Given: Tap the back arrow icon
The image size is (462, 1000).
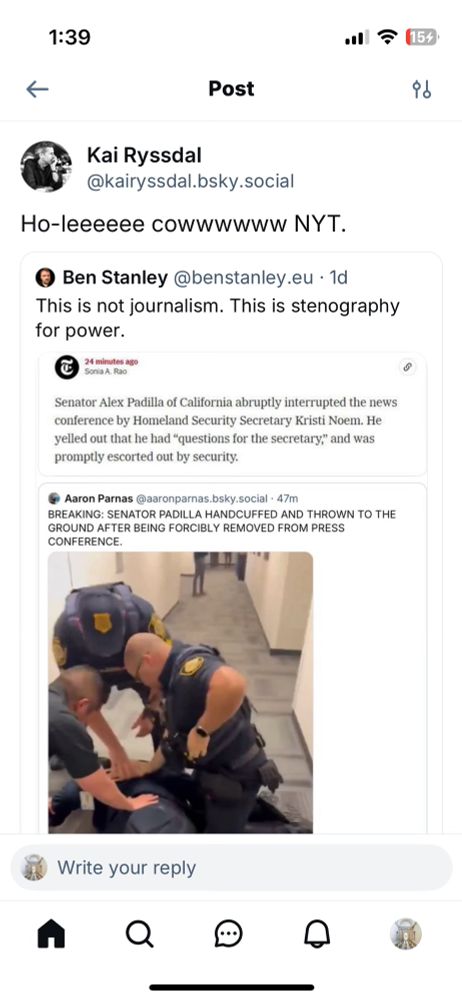Looking at the screenshot, I should [x=38, y=89].
